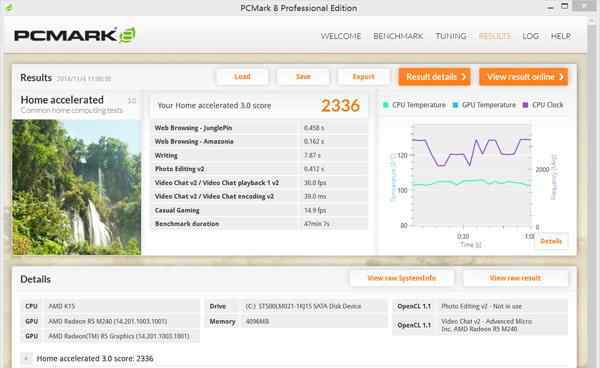Click the Load button

pyautogui.click(x=242, y=77)
